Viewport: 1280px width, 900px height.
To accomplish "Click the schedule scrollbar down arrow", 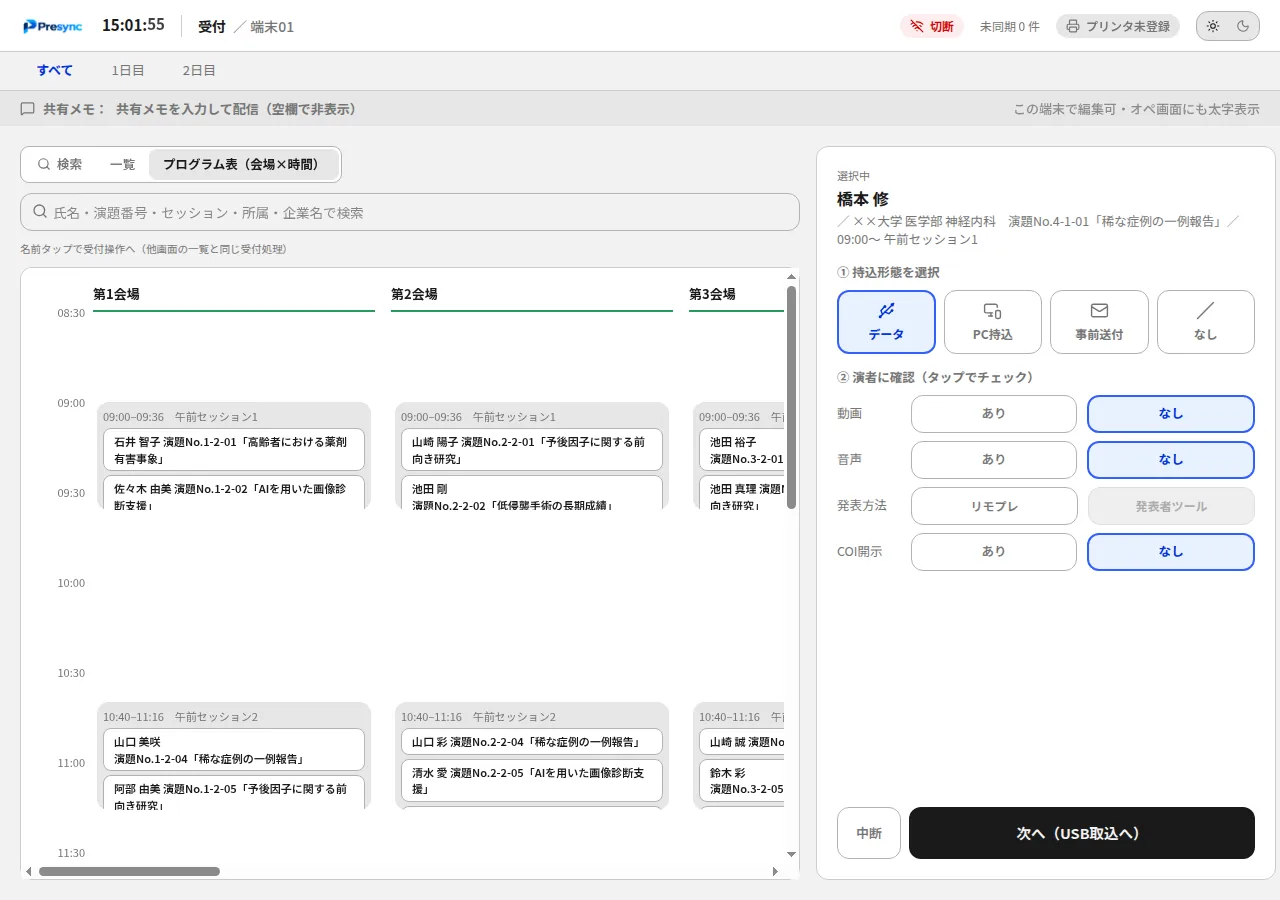I will coord(792,854).
